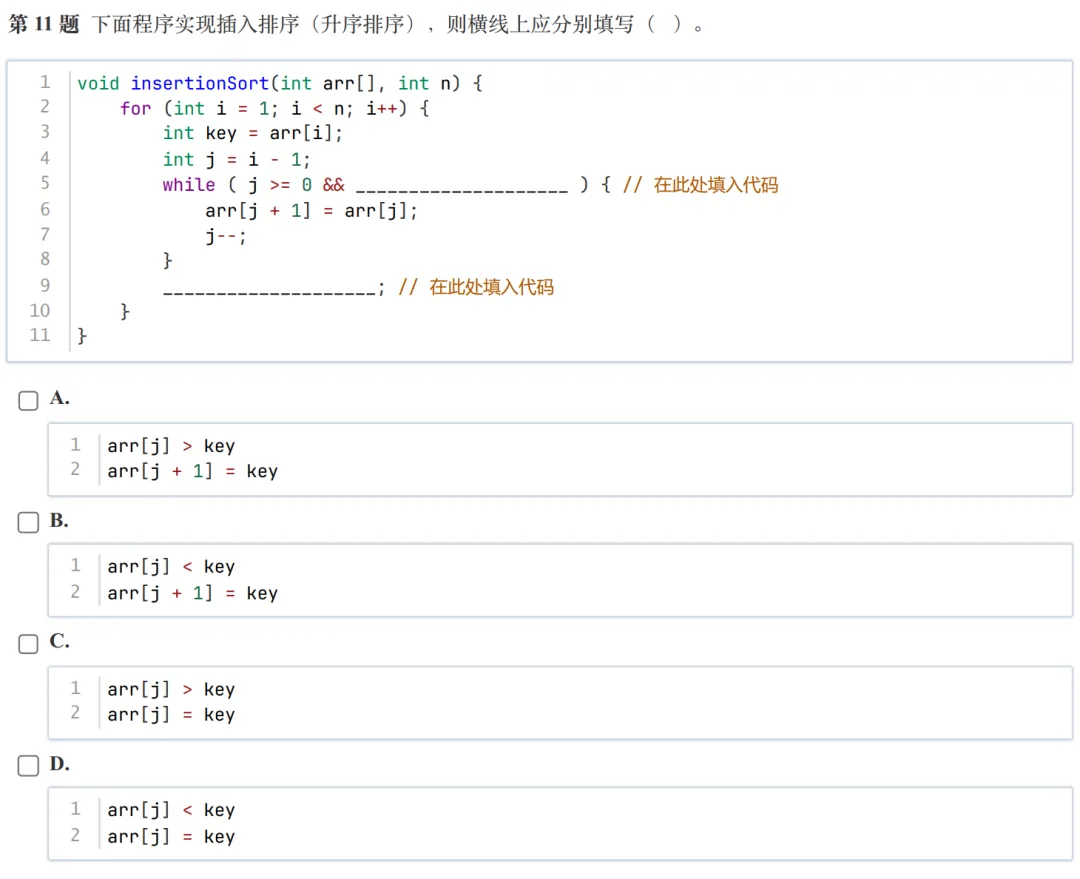The width and height of the screenshot is (1080, 879).
Task: Check the checkbox for option C
Action: (28, 644)
